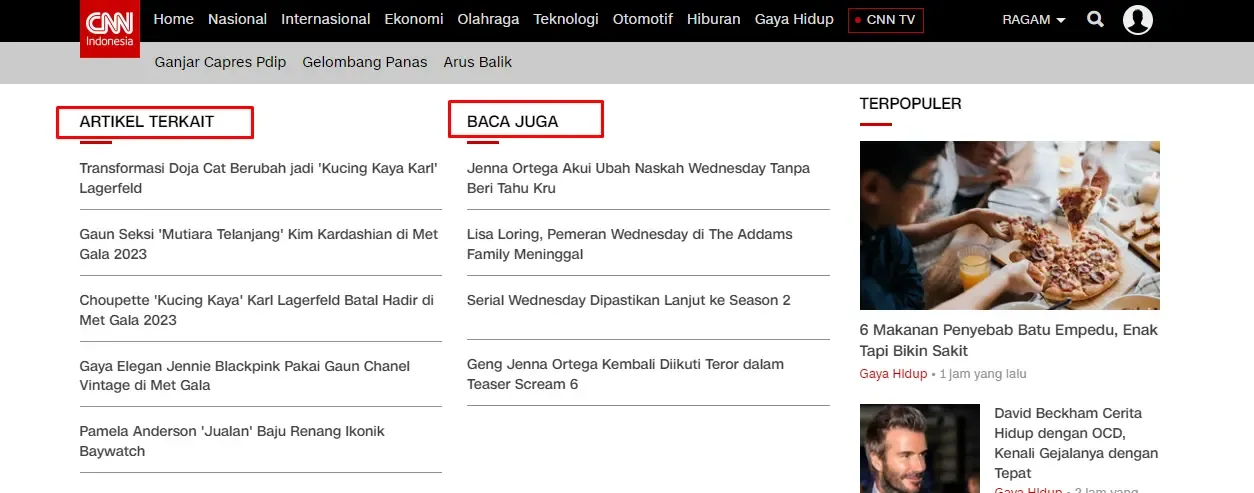Select the Arus Balik topic
The image size is (1254, 493).
click(x=477, y=62)
